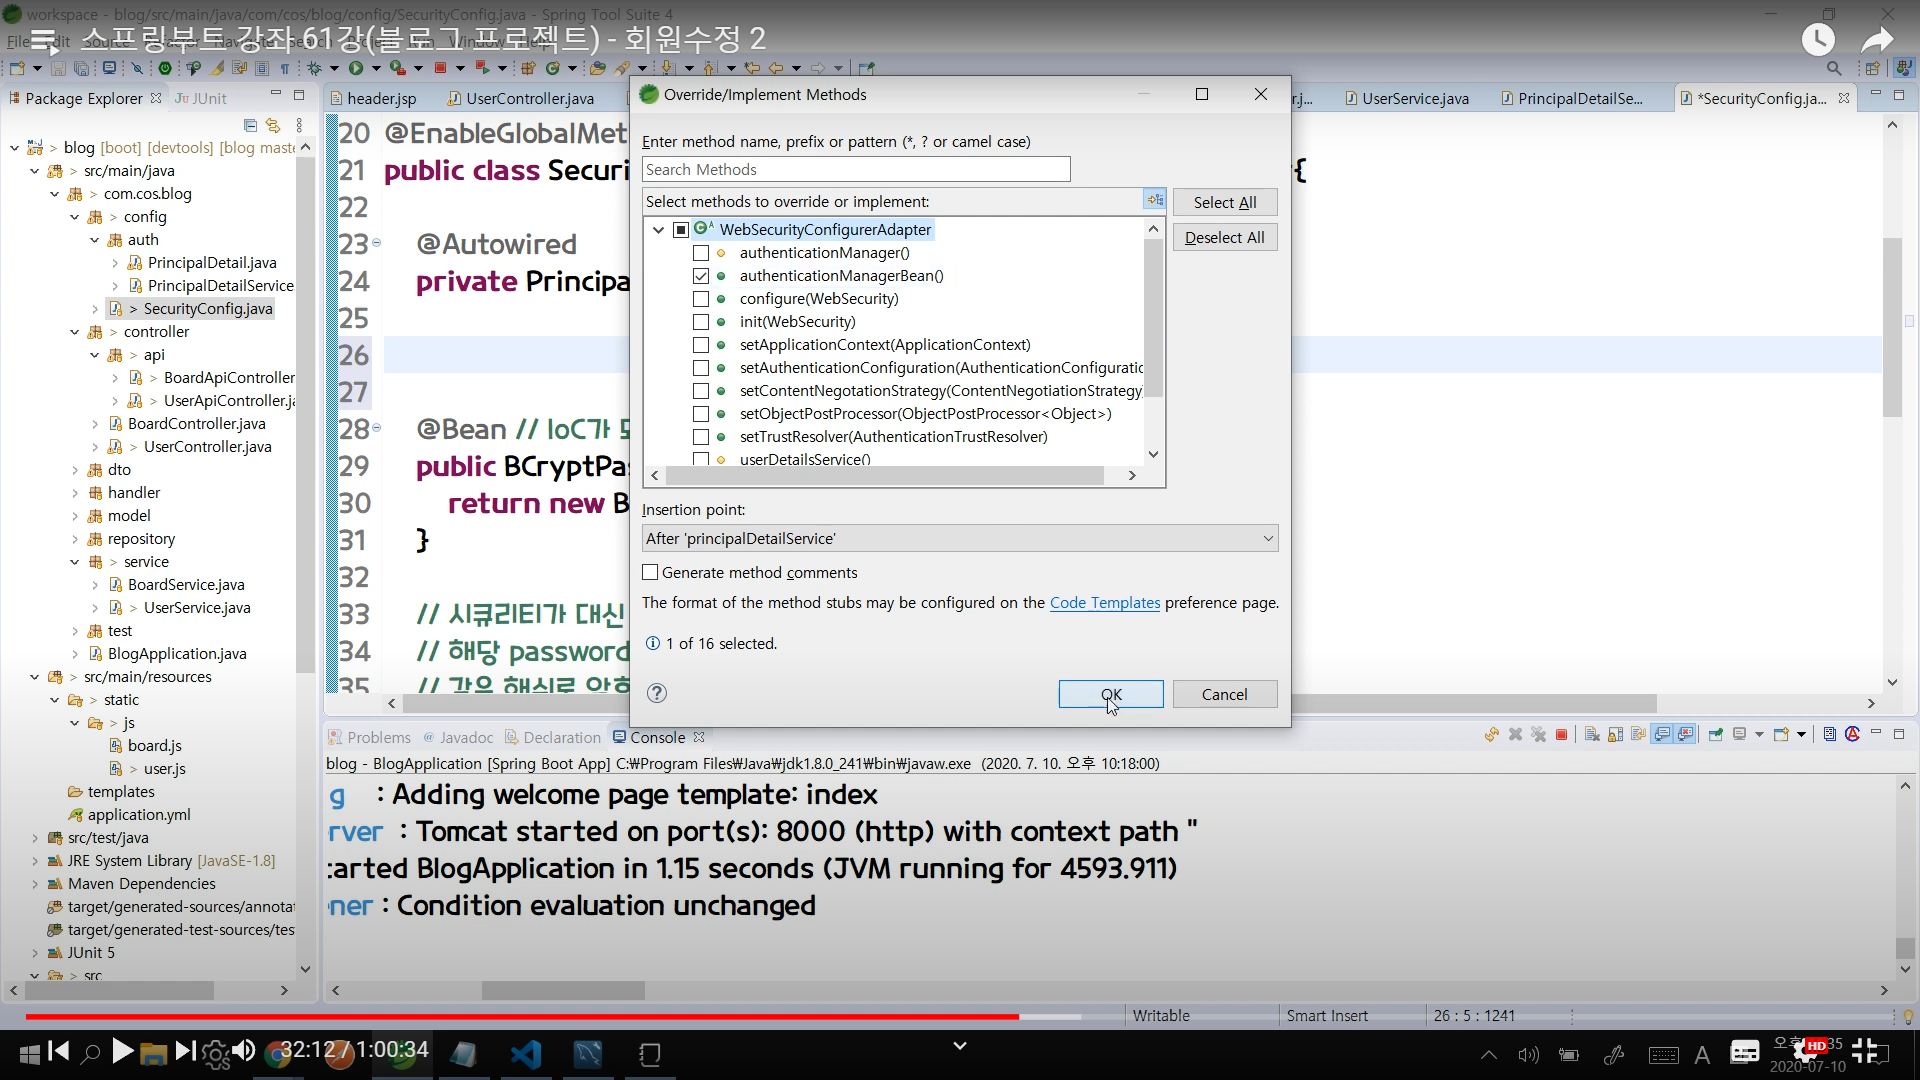
Task: Click Remove All Terminated Launches icon
Action: coord(1538,735)
